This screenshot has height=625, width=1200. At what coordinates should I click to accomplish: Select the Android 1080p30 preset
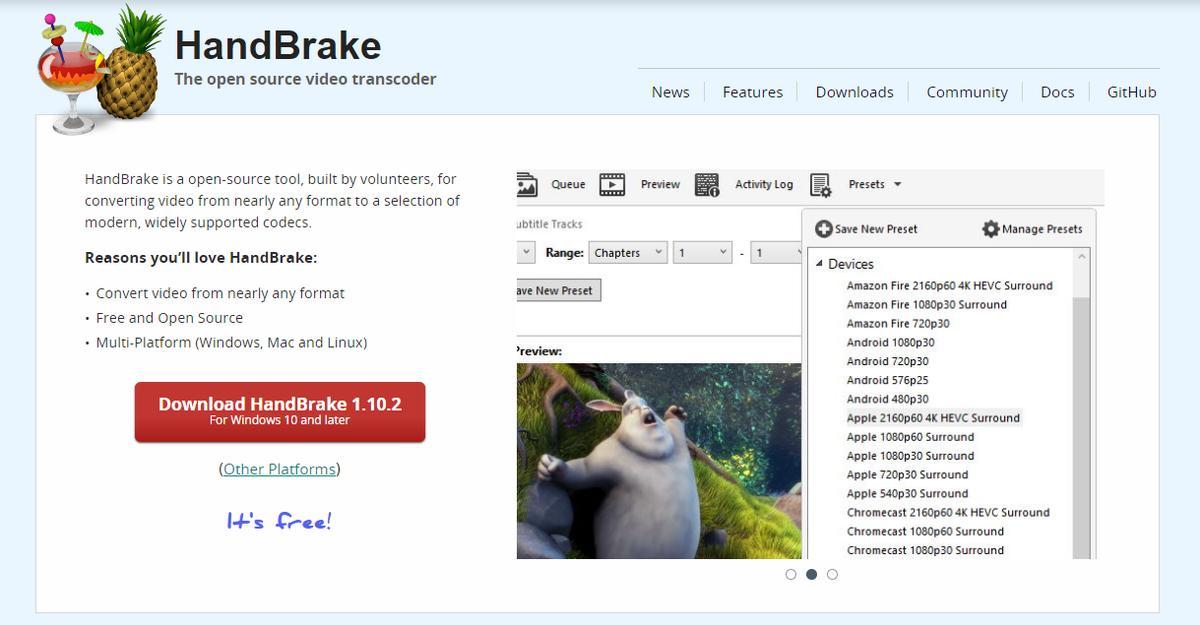890,342
